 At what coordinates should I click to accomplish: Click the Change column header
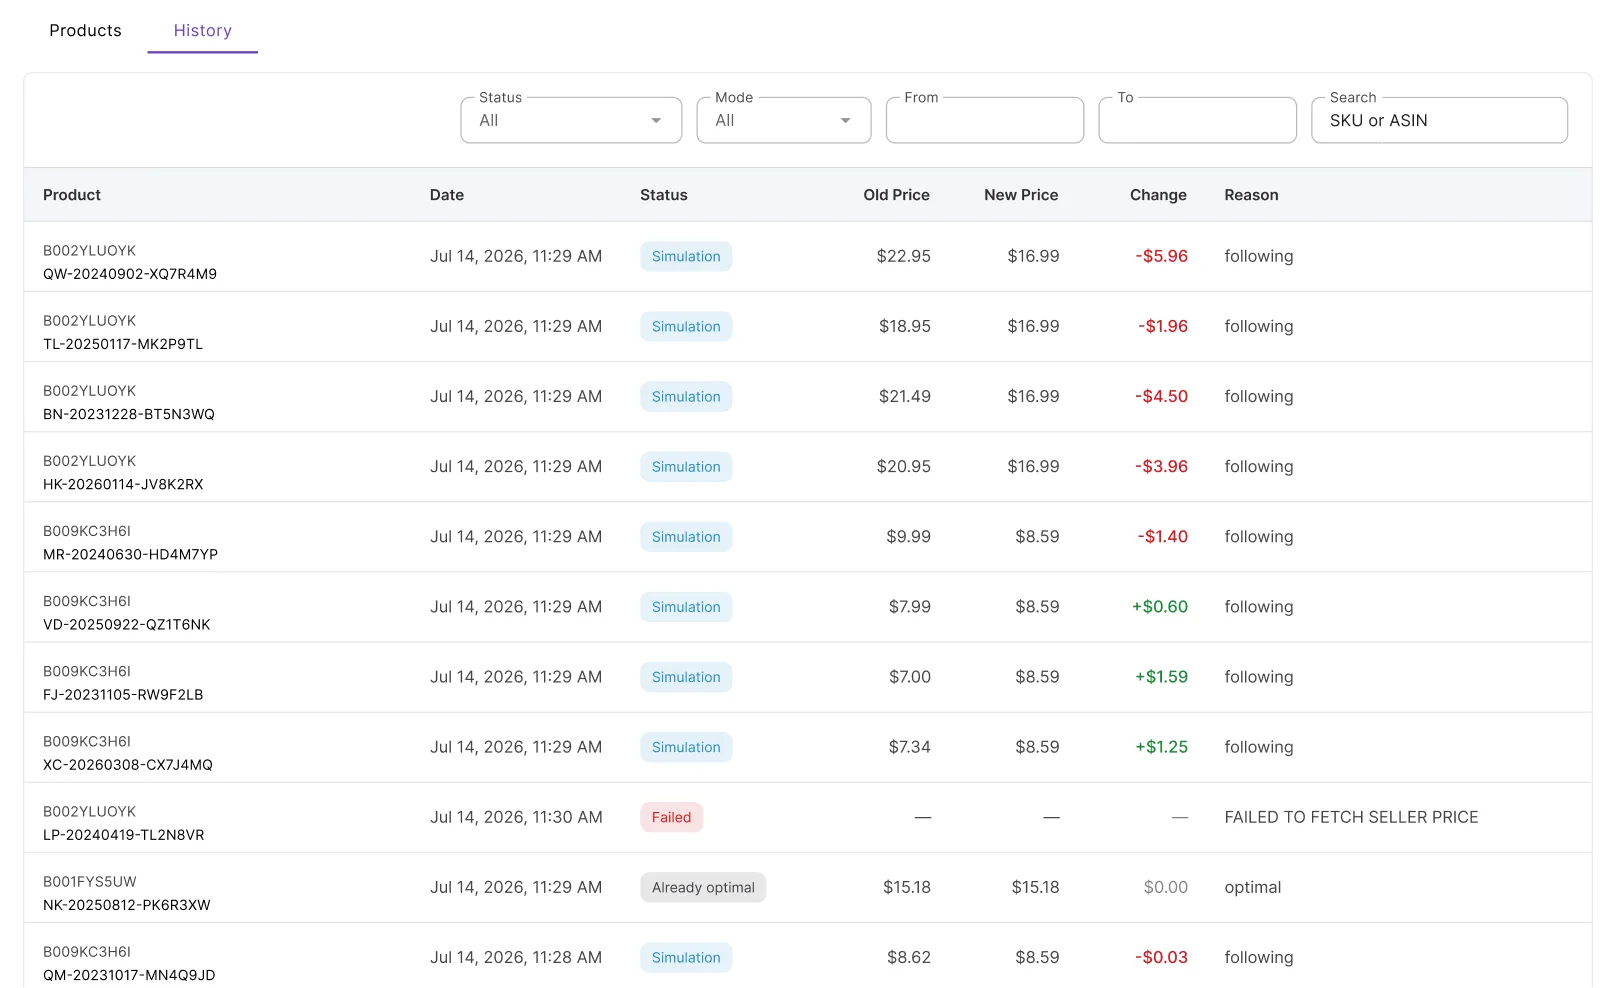pyautogui.click(x=1158, y=195)
